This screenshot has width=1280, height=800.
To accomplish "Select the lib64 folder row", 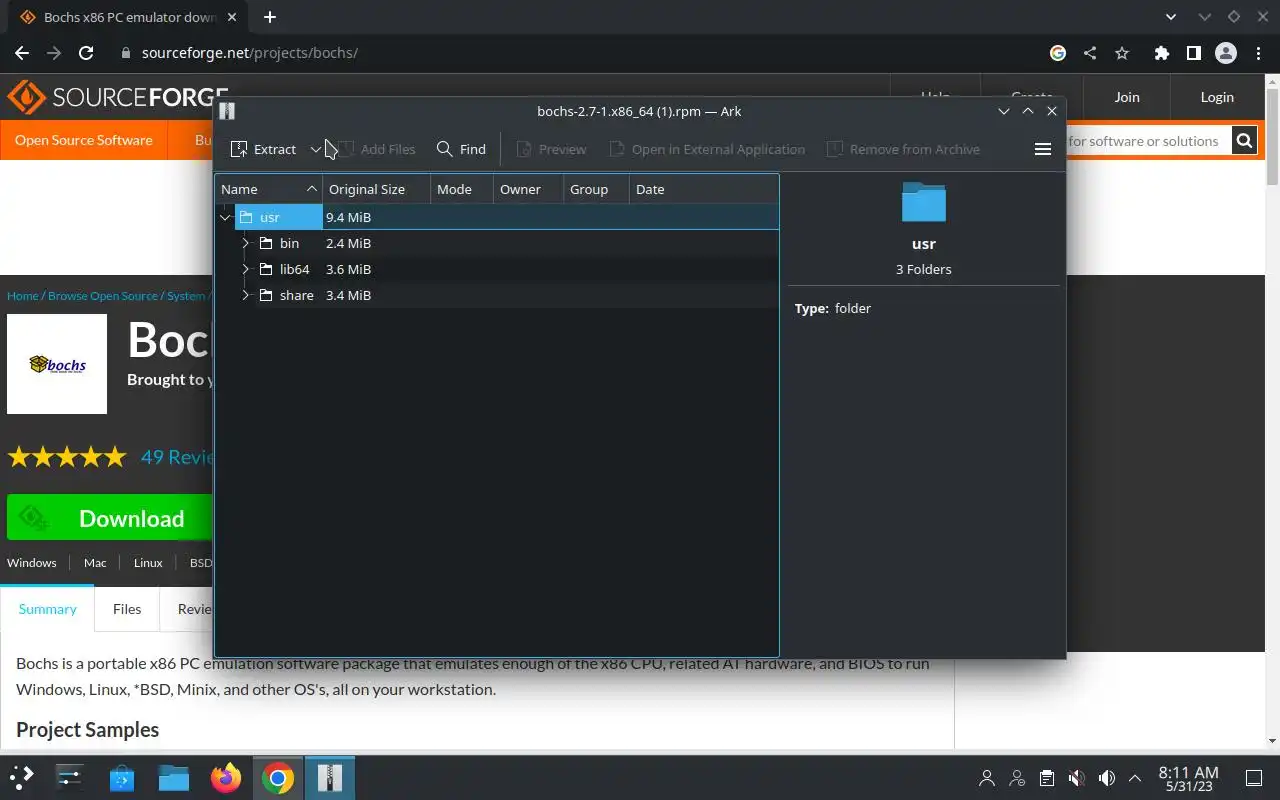I will [497, 269].
